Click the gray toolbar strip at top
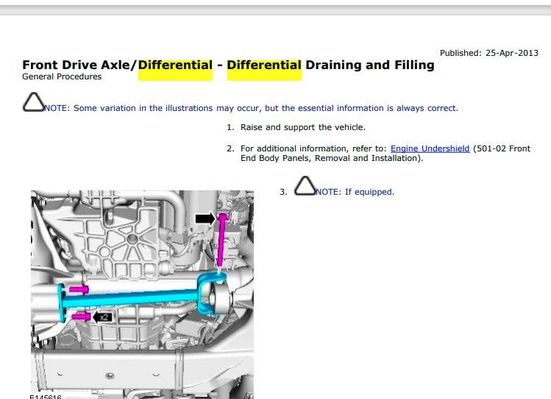The width and height of the screenshot is (551, 399). tap(276, 10)
